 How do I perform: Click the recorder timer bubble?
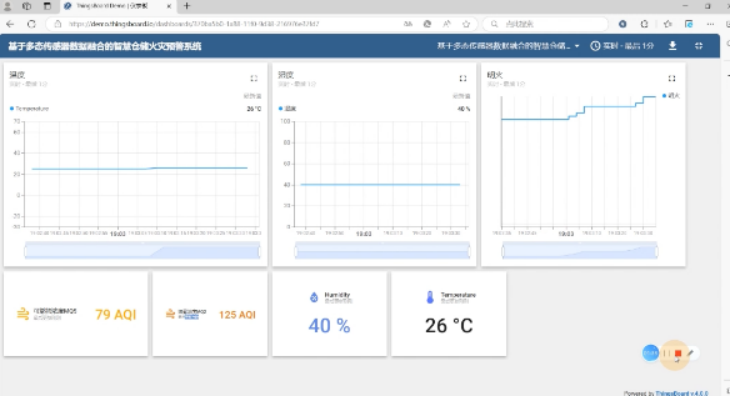click(x=650, y=353)
